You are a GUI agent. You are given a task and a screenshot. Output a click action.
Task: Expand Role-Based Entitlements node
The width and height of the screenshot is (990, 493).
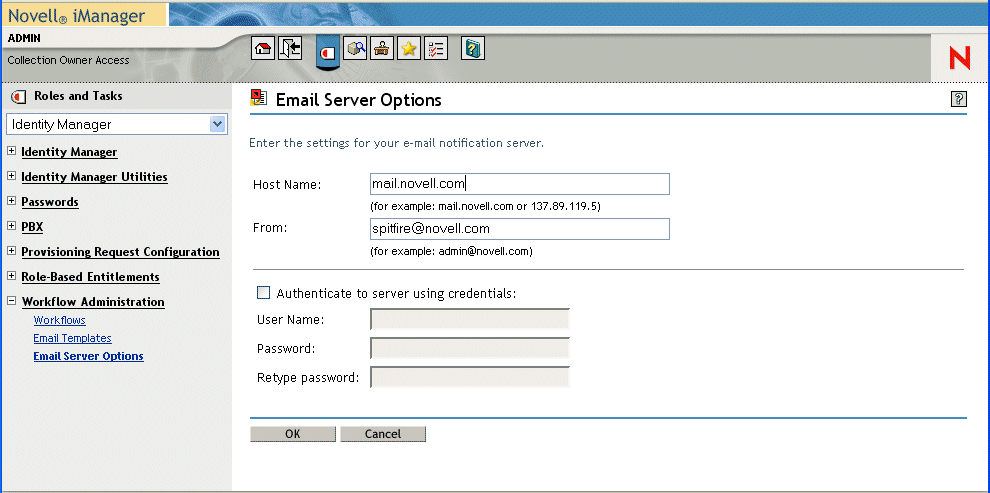click(11, 276)
